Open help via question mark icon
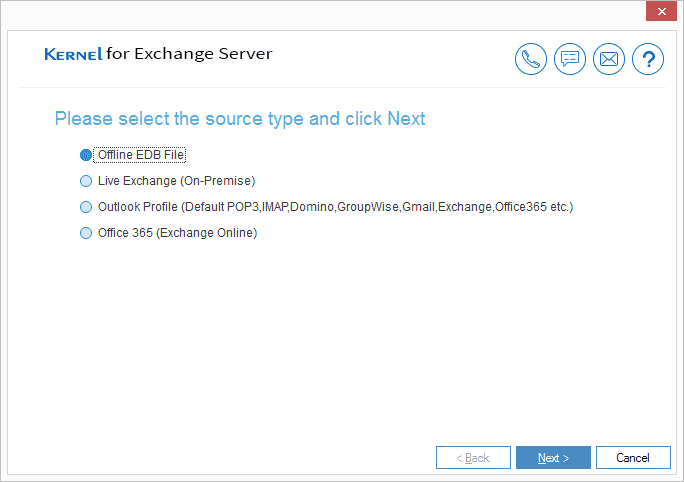The image size is (684, 482). click(x=648, y=59)
